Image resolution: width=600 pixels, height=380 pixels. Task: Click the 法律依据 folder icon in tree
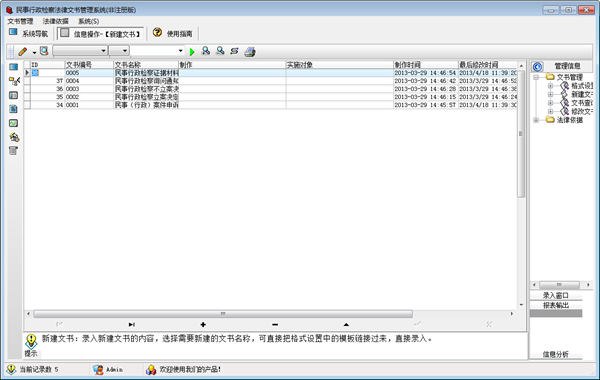550,120
